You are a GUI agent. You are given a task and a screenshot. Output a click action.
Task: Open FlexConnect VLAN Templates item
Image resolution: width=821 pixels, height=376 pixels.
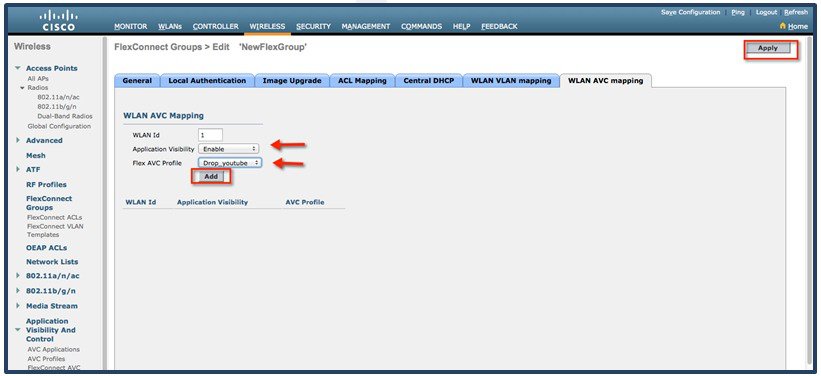55,230
